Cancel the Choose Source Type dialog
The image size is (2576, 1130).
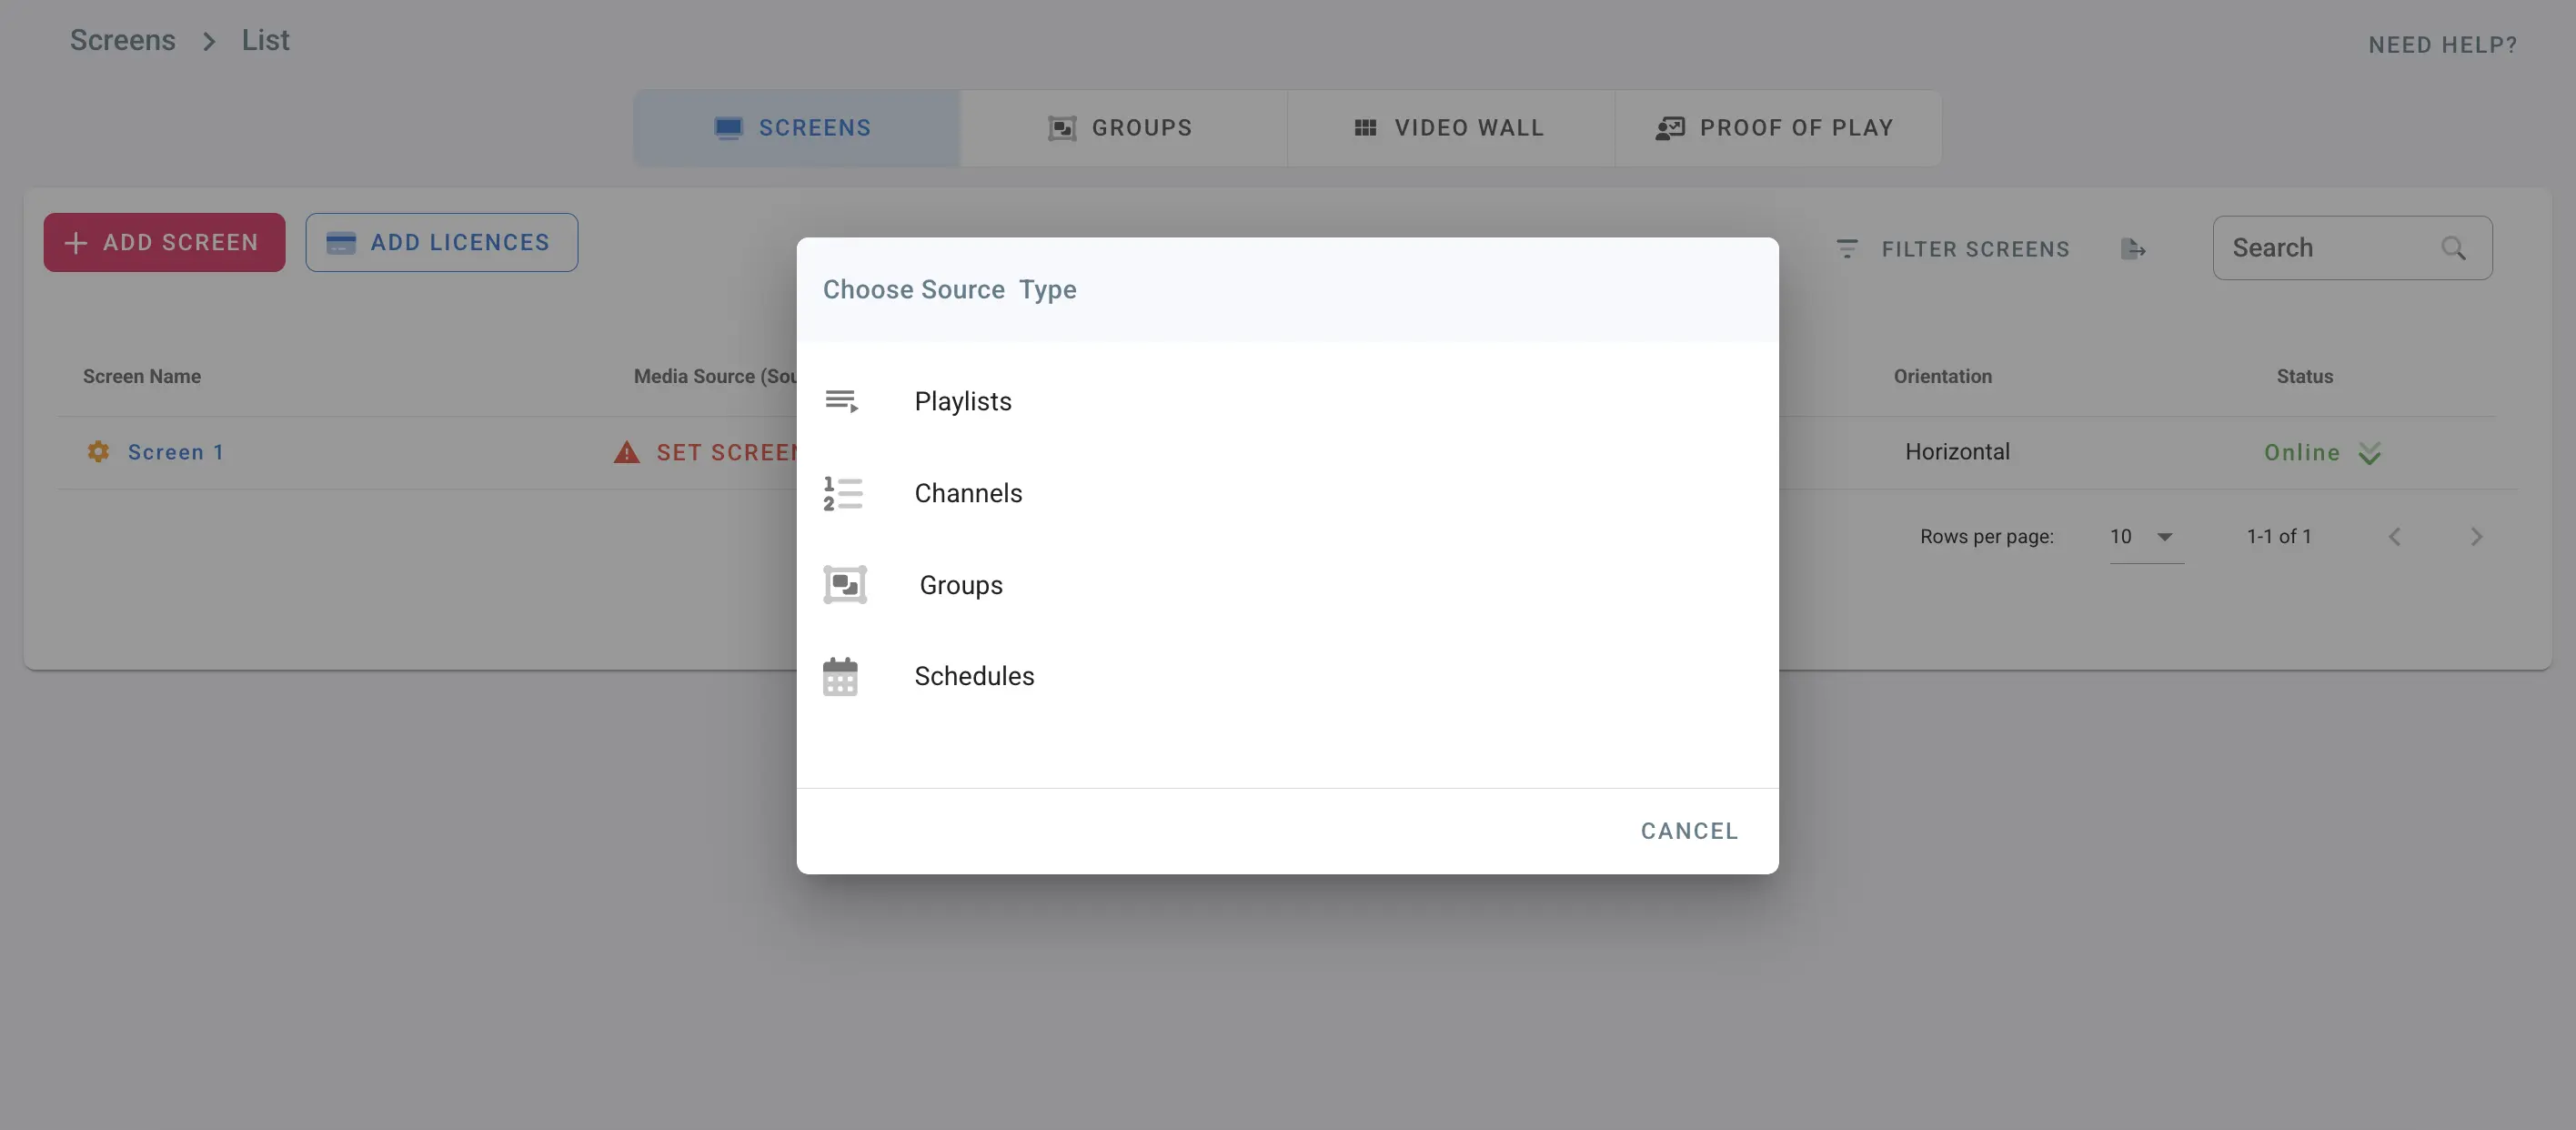coord(1688,830)
